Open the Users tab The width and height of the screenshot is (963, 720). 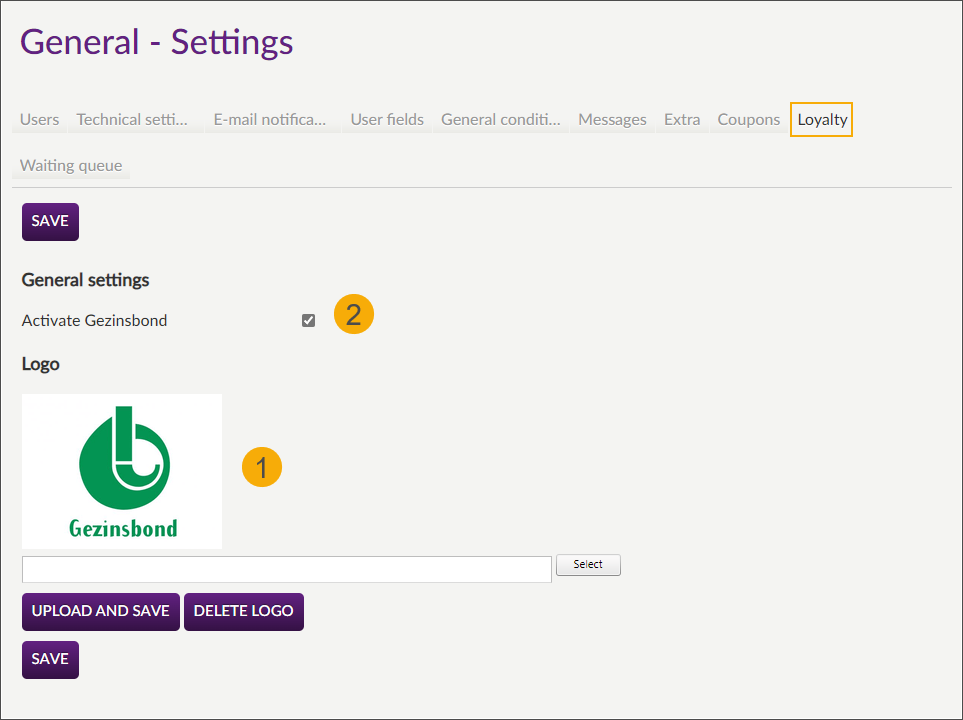[x=40, y=120]
